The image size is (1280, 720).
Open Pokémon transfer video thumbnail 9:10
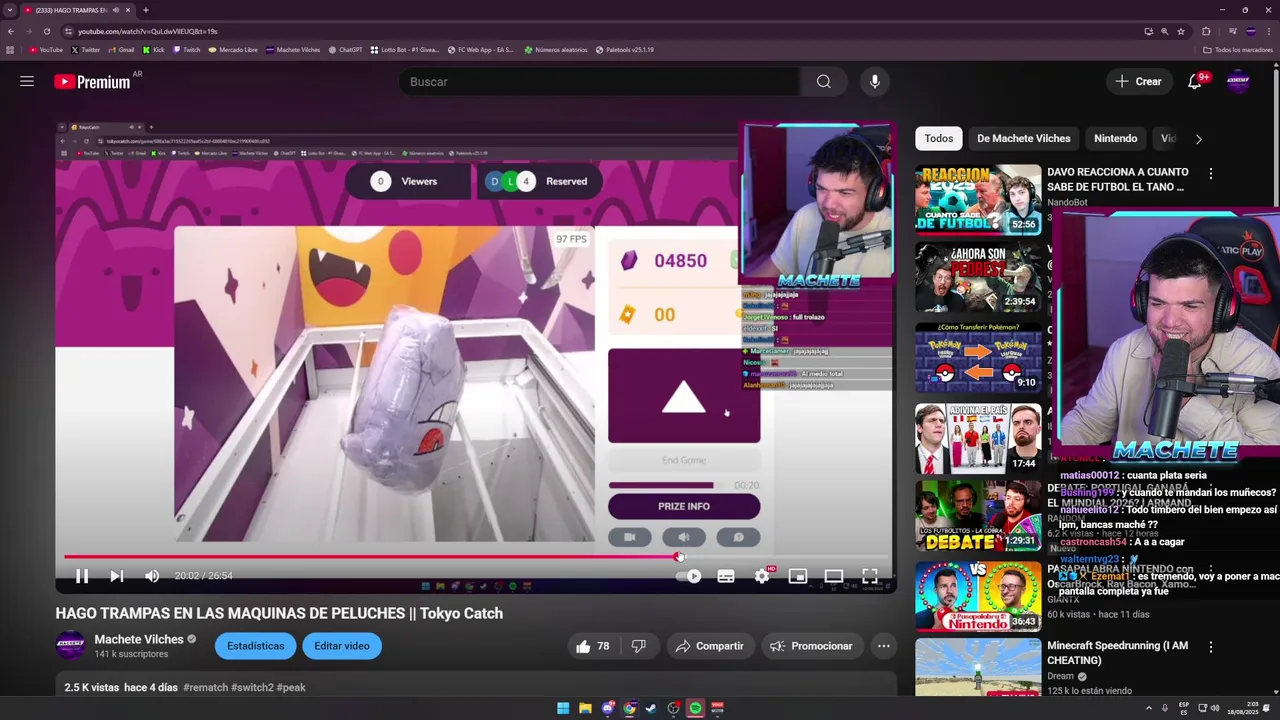click(x=978, y=358)
